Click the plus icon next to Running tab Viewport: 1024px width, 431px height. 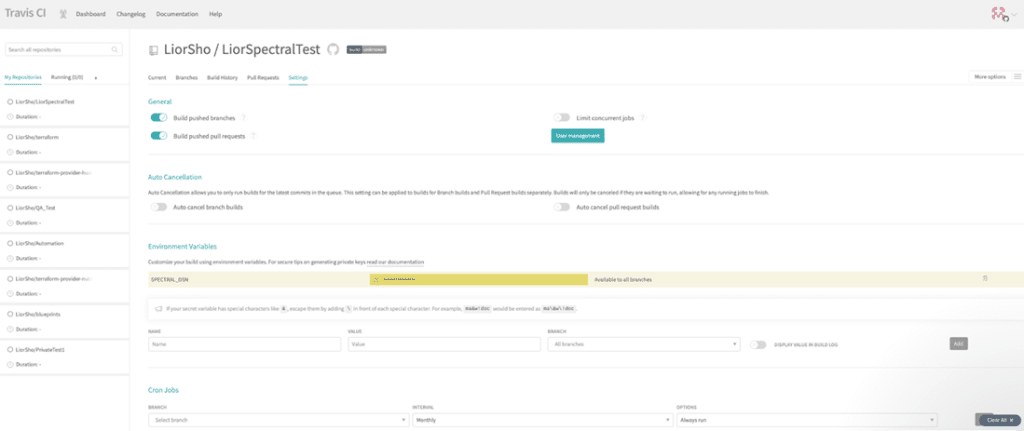pos(96,78)
